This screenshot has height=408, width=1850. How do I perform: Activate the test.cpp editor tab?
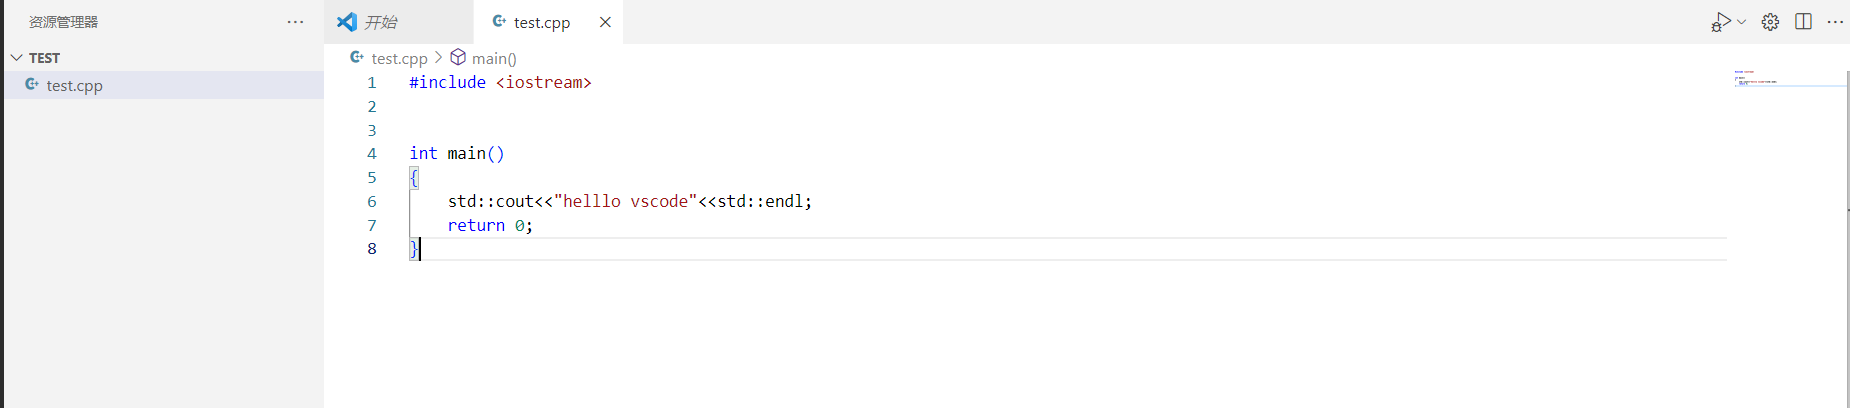point(541,22)
